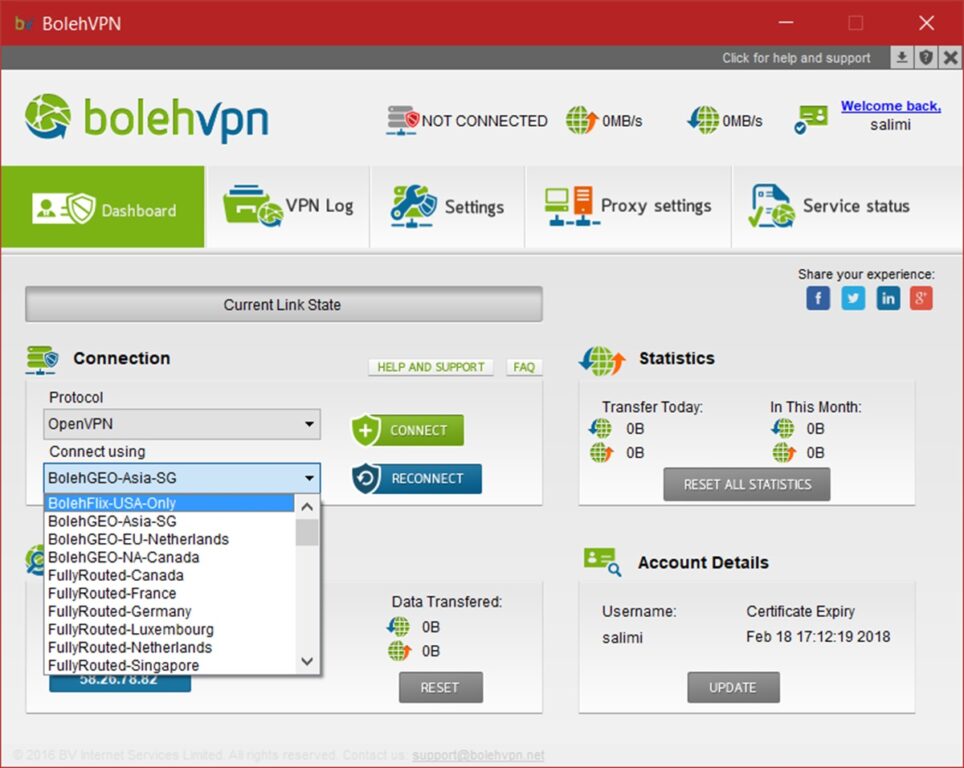
Task: Click the server list scrollbar thumb
Action: [x=307, y=532]
